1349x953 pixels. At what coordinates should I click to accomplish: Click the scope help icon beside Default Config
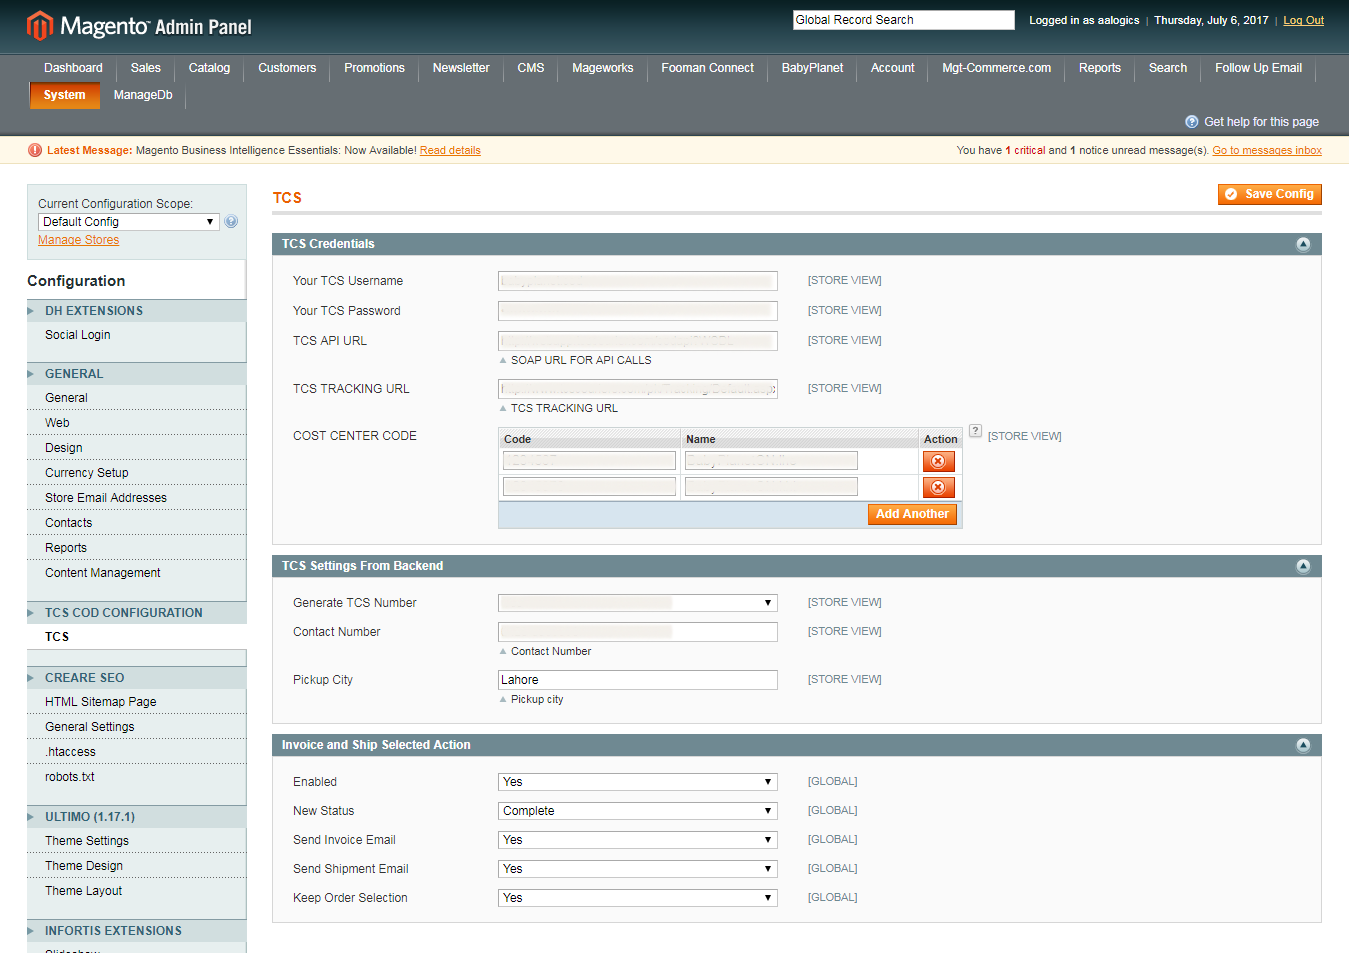[231, 222]
